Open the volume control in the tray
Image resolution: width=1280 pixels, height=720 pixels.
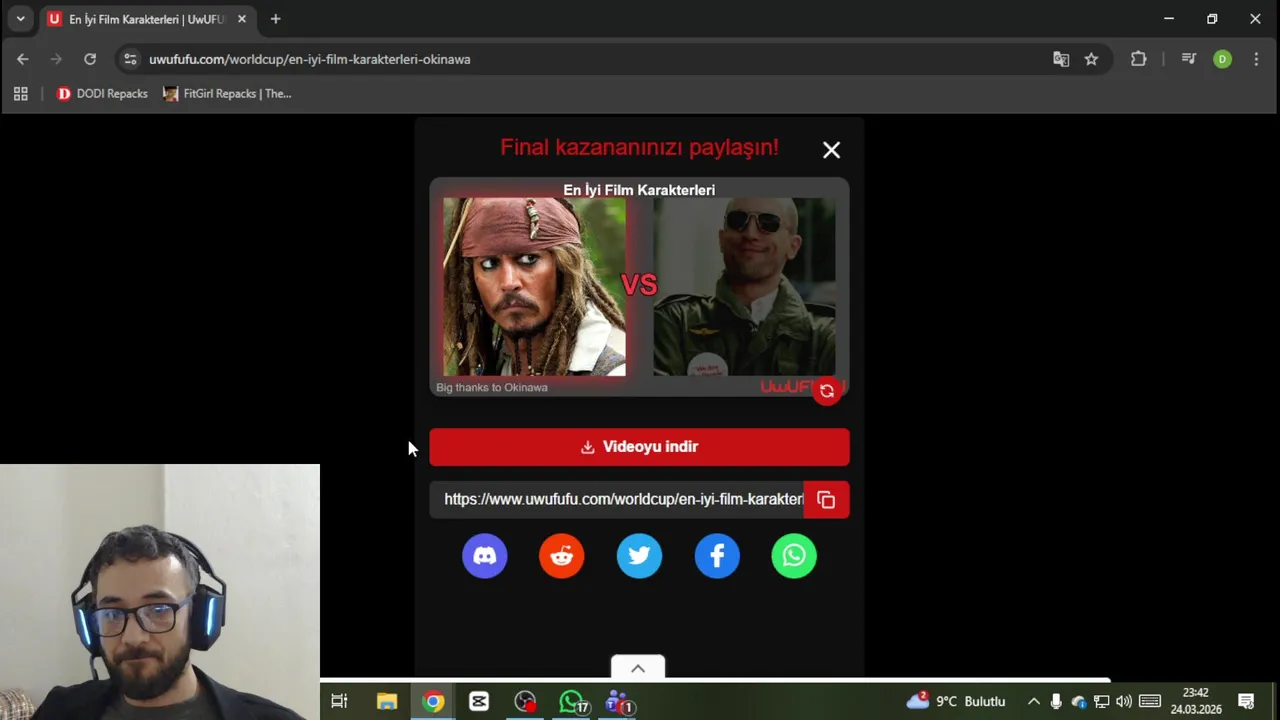click(1124, 701)
